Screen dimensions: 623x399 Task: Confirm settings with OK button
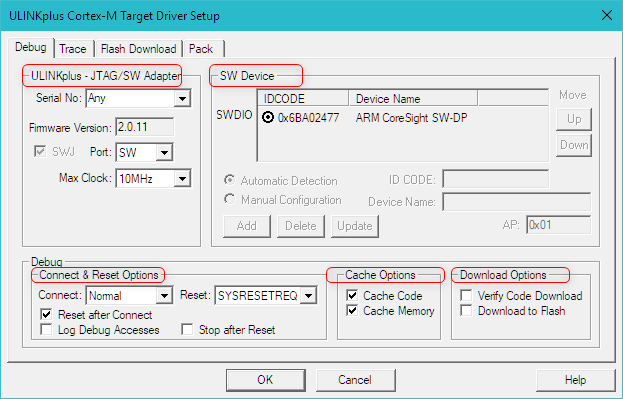(266, 380)
